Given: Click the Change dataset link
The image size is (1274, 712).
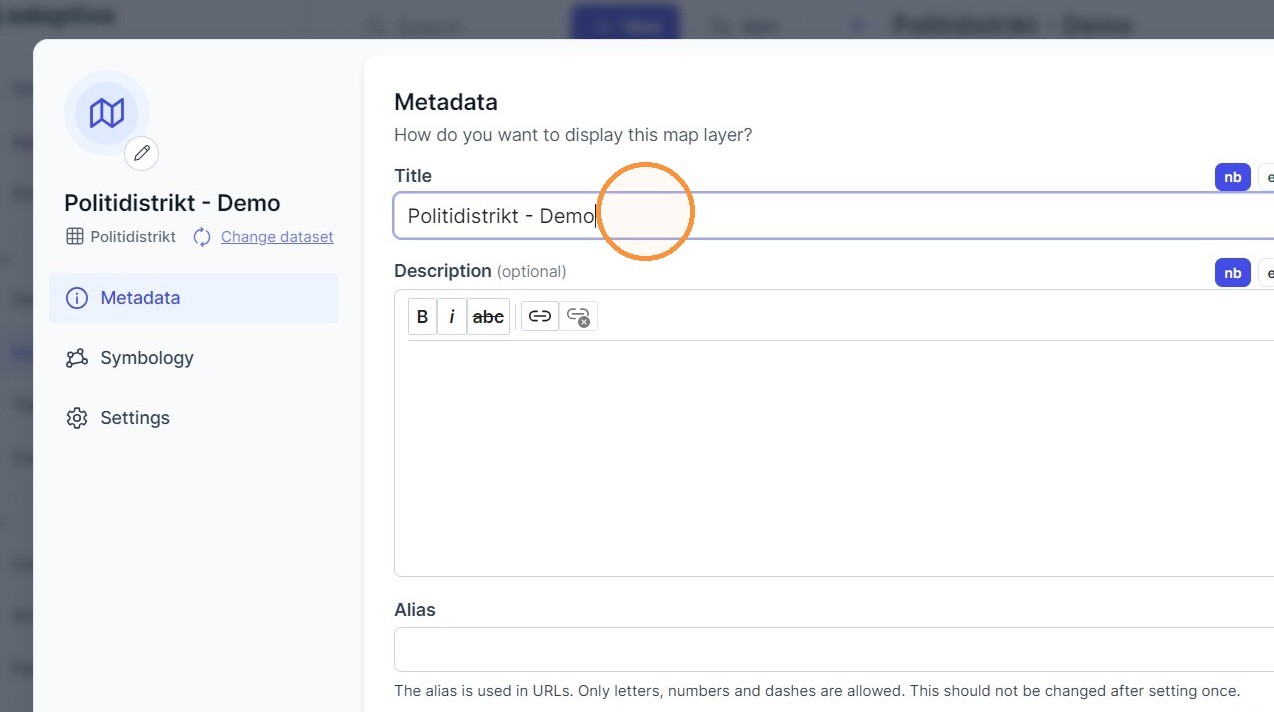Looking at the screenshot, I should point(277,237).
